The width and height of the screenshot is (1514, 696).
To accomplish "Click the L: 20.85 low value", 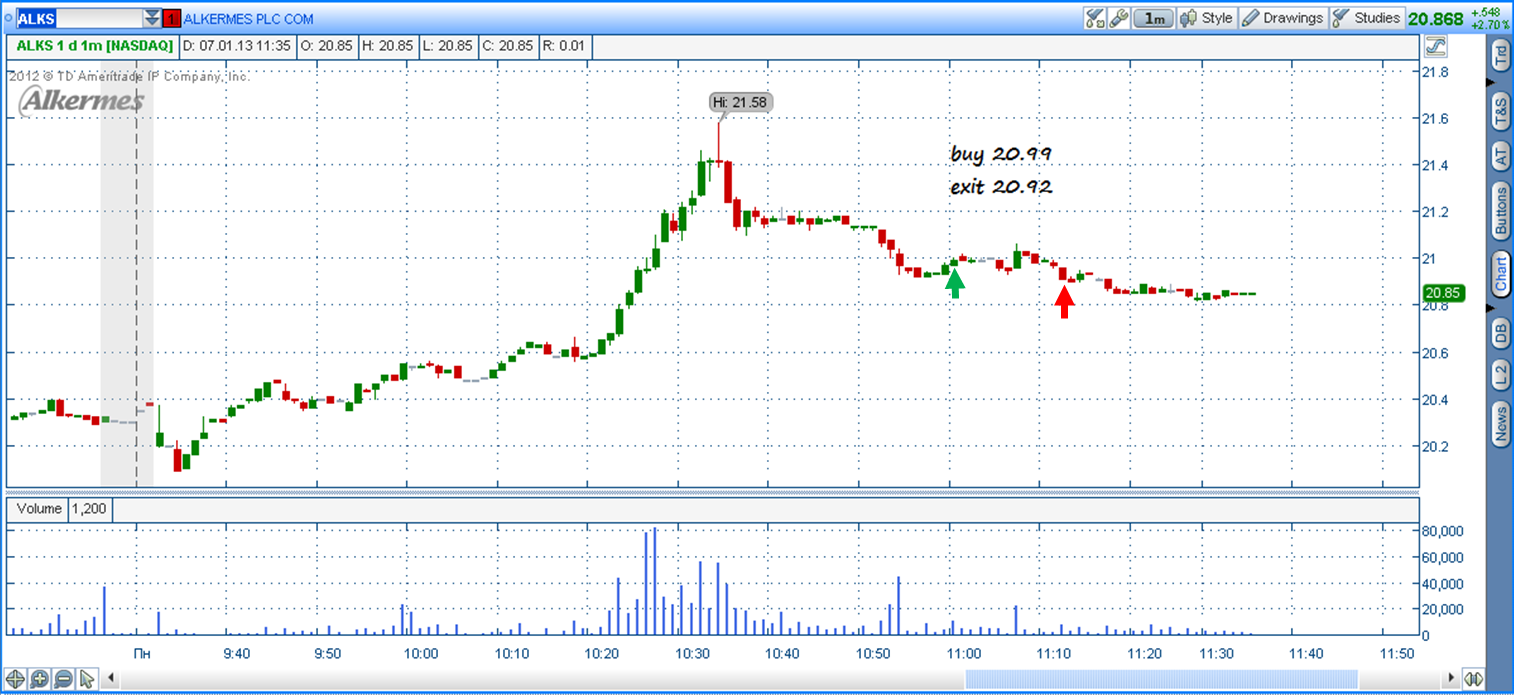I will pos(449,46).
